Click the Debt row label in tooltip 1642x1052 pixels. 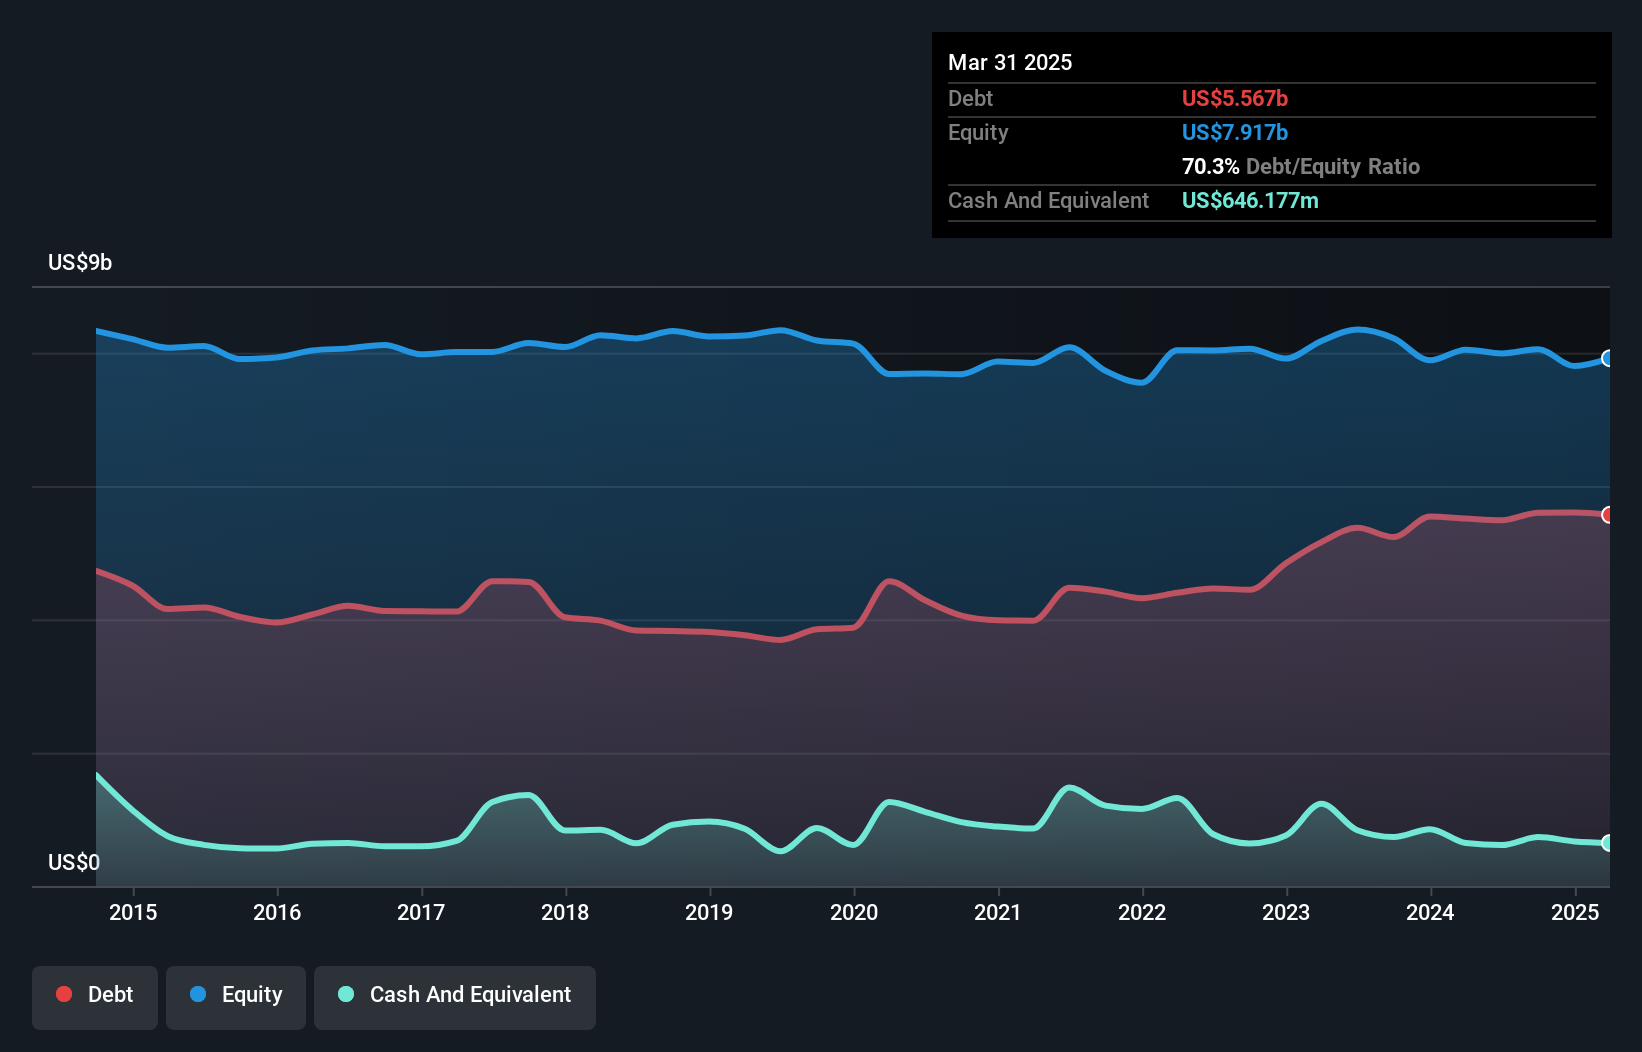[x=970, y=98]
